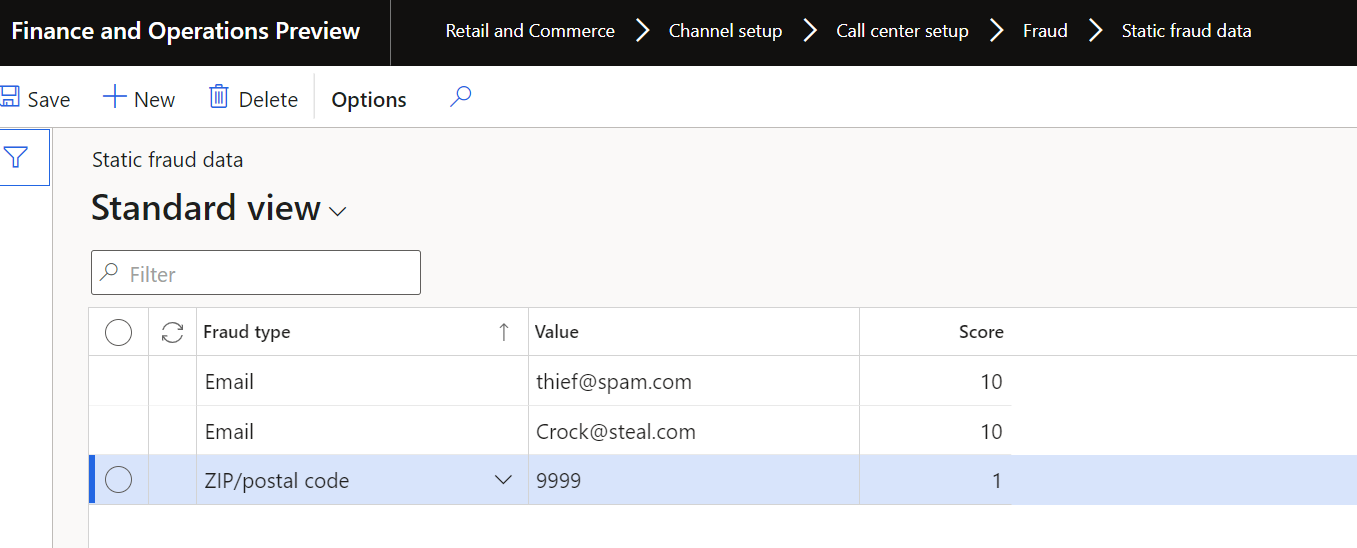This screenshot has height=548, width=1357.
Task: Toggle the select-all circle in grid header
Action: (118, 332)
